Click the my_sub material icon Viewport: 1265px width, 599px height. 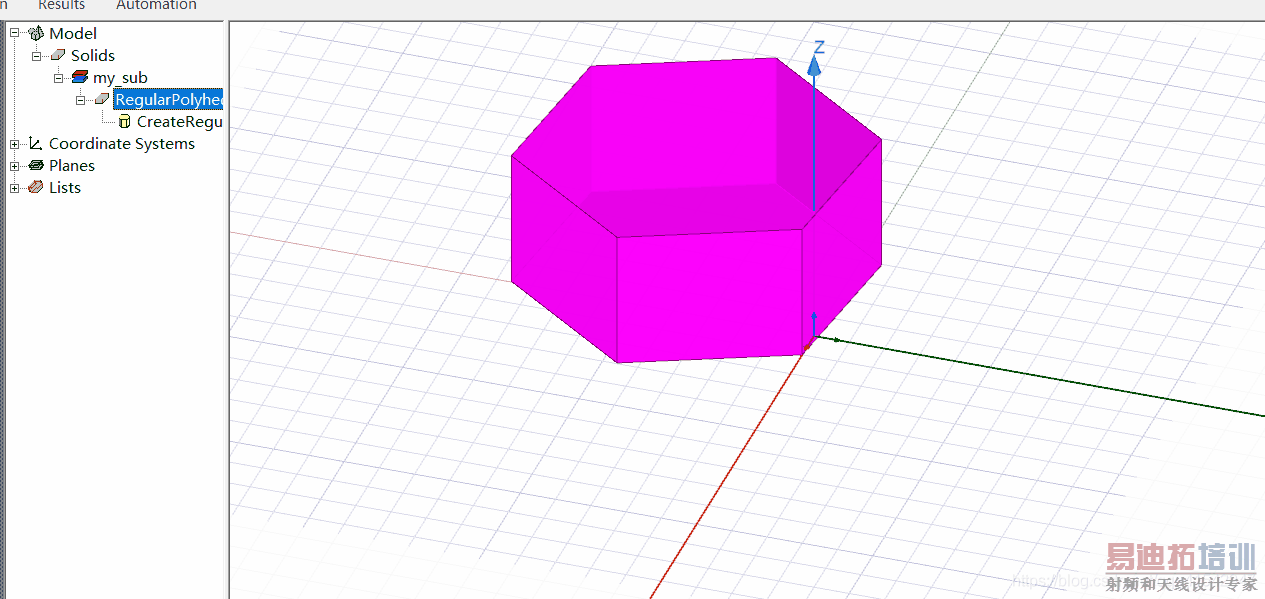pos(80,77)
